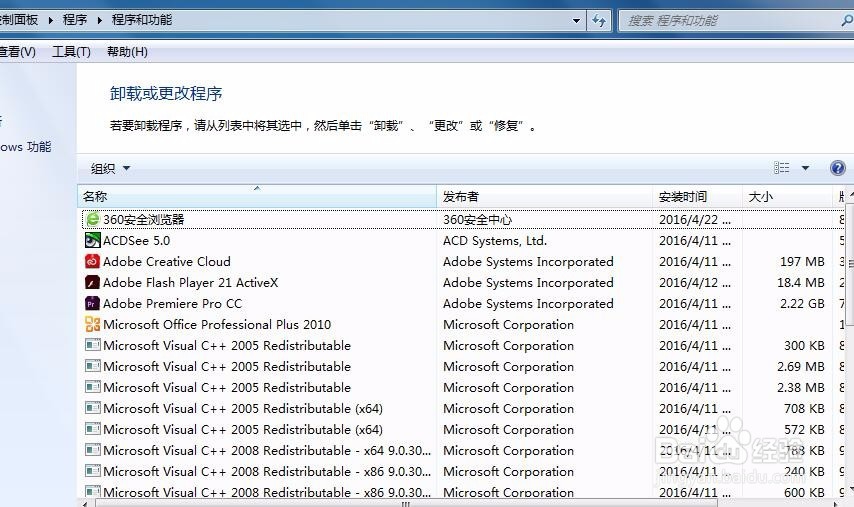Image resolution: width=854 pixels, height=507 pixels.
Task: Click the 360安全浏览器 program icon
Action: [93, 219]
